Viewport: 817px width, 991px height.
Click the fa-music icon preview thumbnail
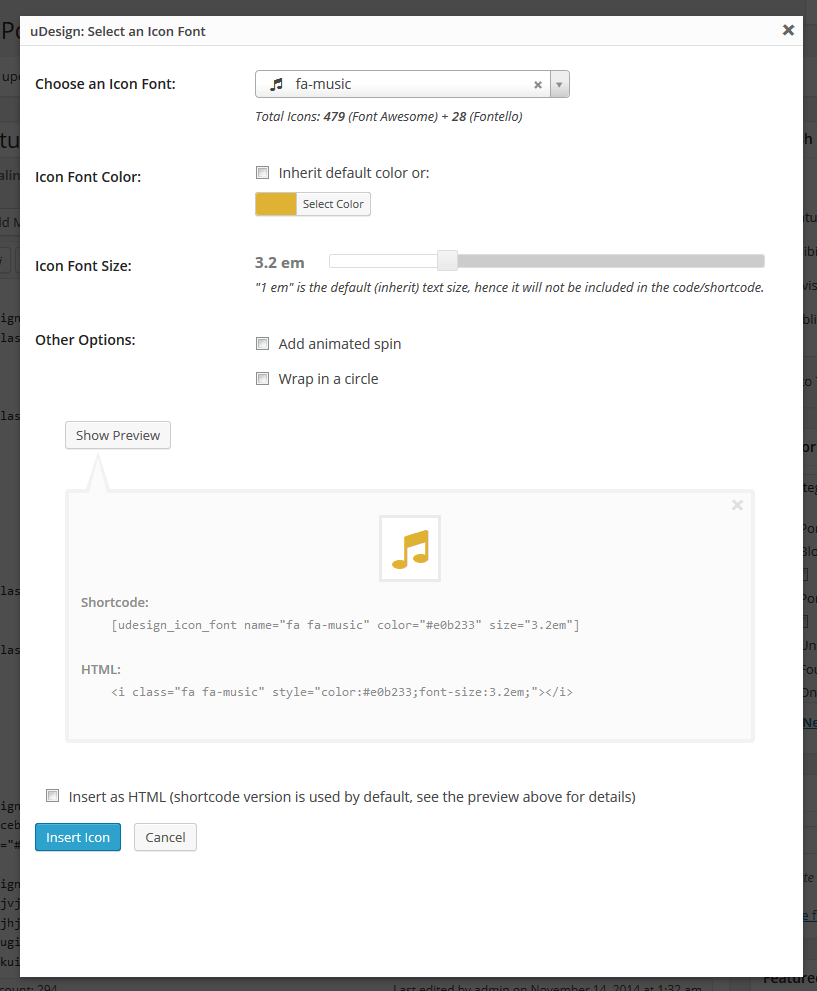pyautogui.click(x=410, y=548)
